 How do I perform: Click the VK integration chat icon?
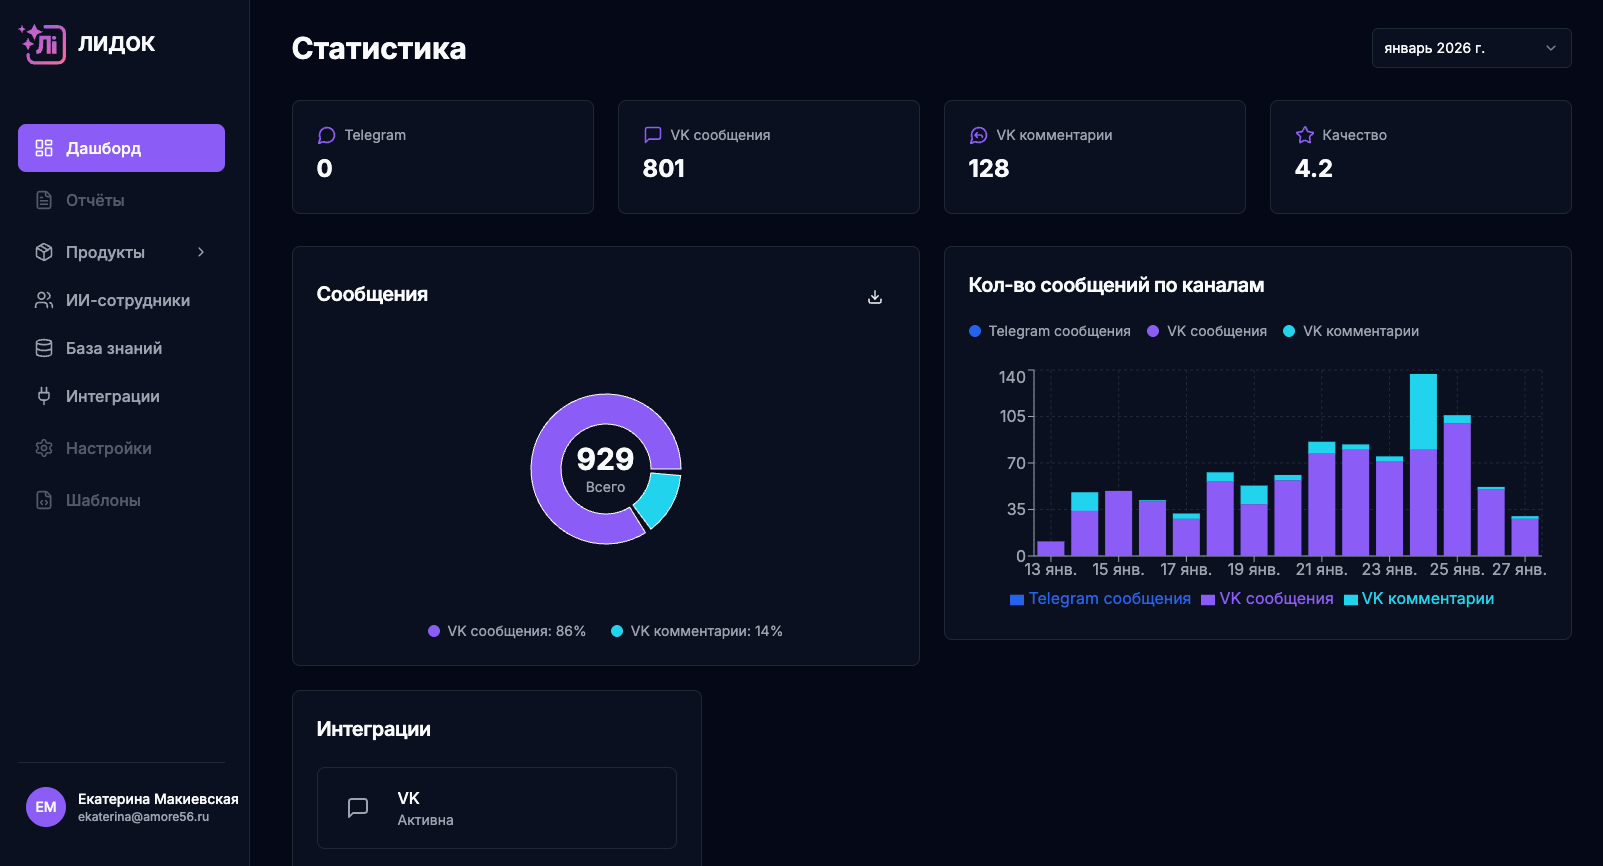tap(358, 808)
